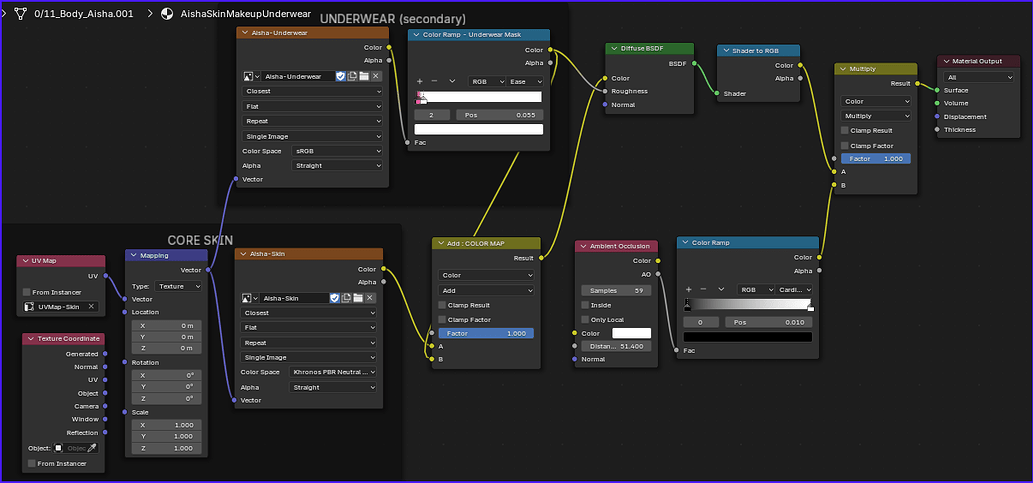This screenshot has width=1033, height=483.
Task: Open Mapping Type Texture dropdown
Action: pyautogui.click(x=179, y=287)
